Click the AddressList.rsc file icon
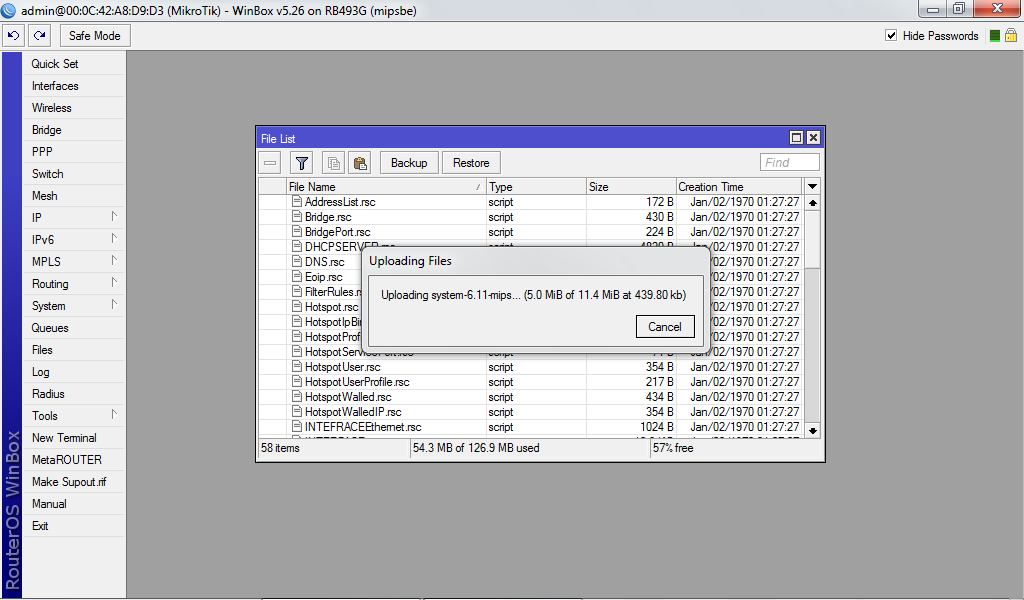 point(296,202)
